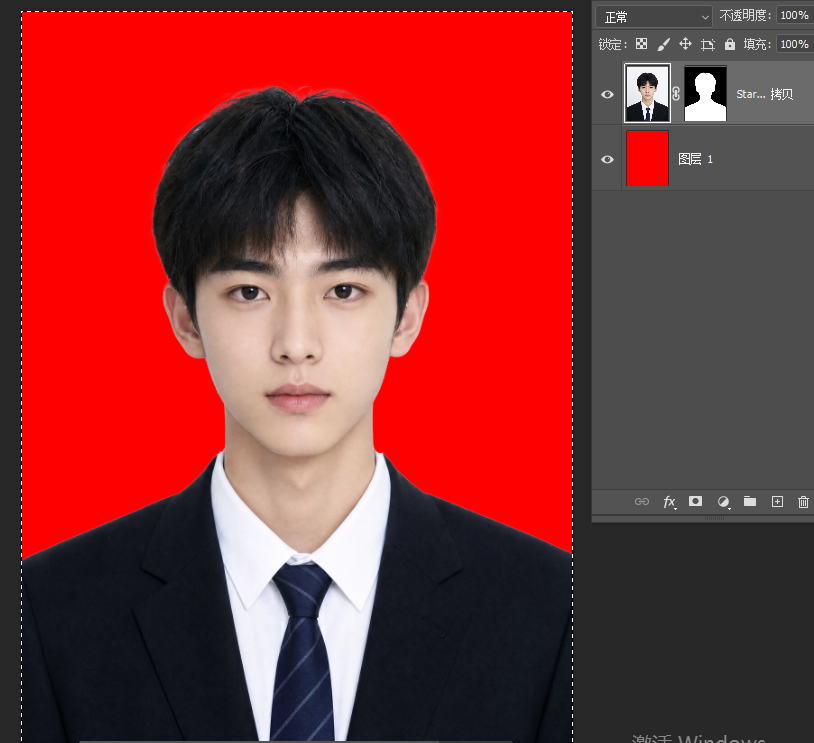814x743 pixels.
Task: Add a layer style with fx
Action: point(670,502)
